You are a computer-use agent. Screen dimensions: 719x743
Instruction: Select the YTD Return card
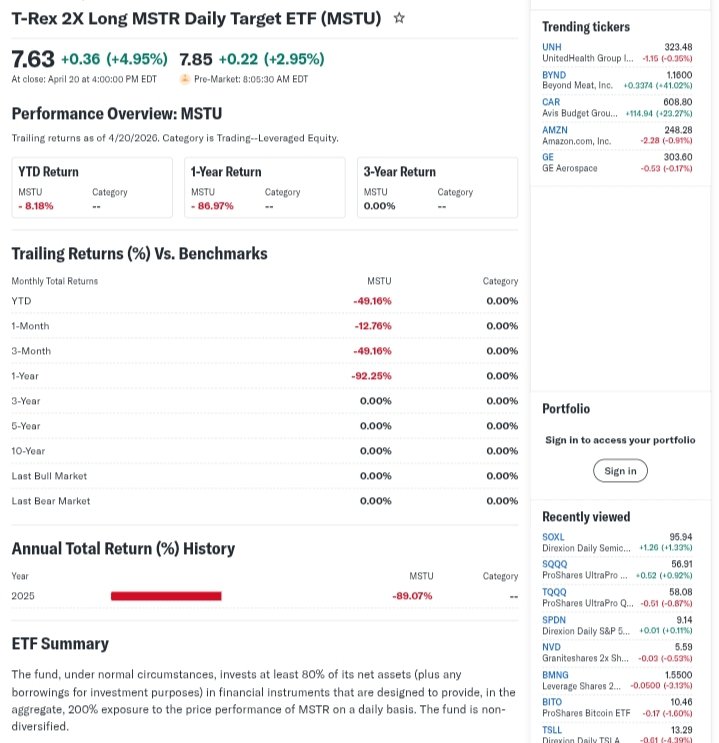(x=92, y=187)
